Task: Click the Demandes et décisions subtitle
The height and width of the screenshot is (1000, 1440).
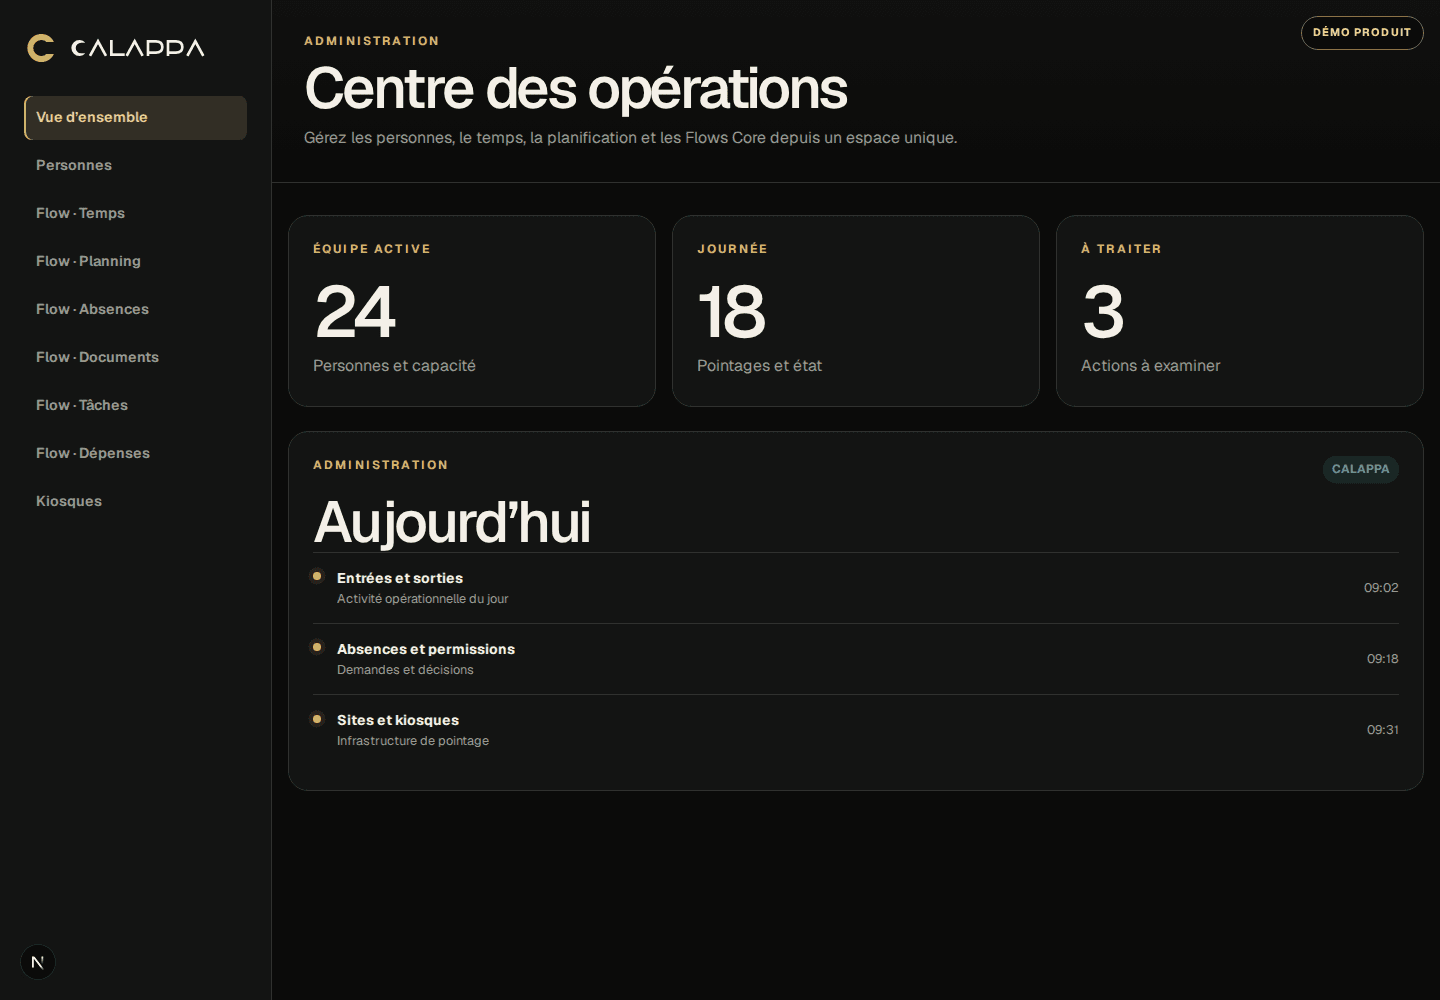Action: [x=405, y=670]
